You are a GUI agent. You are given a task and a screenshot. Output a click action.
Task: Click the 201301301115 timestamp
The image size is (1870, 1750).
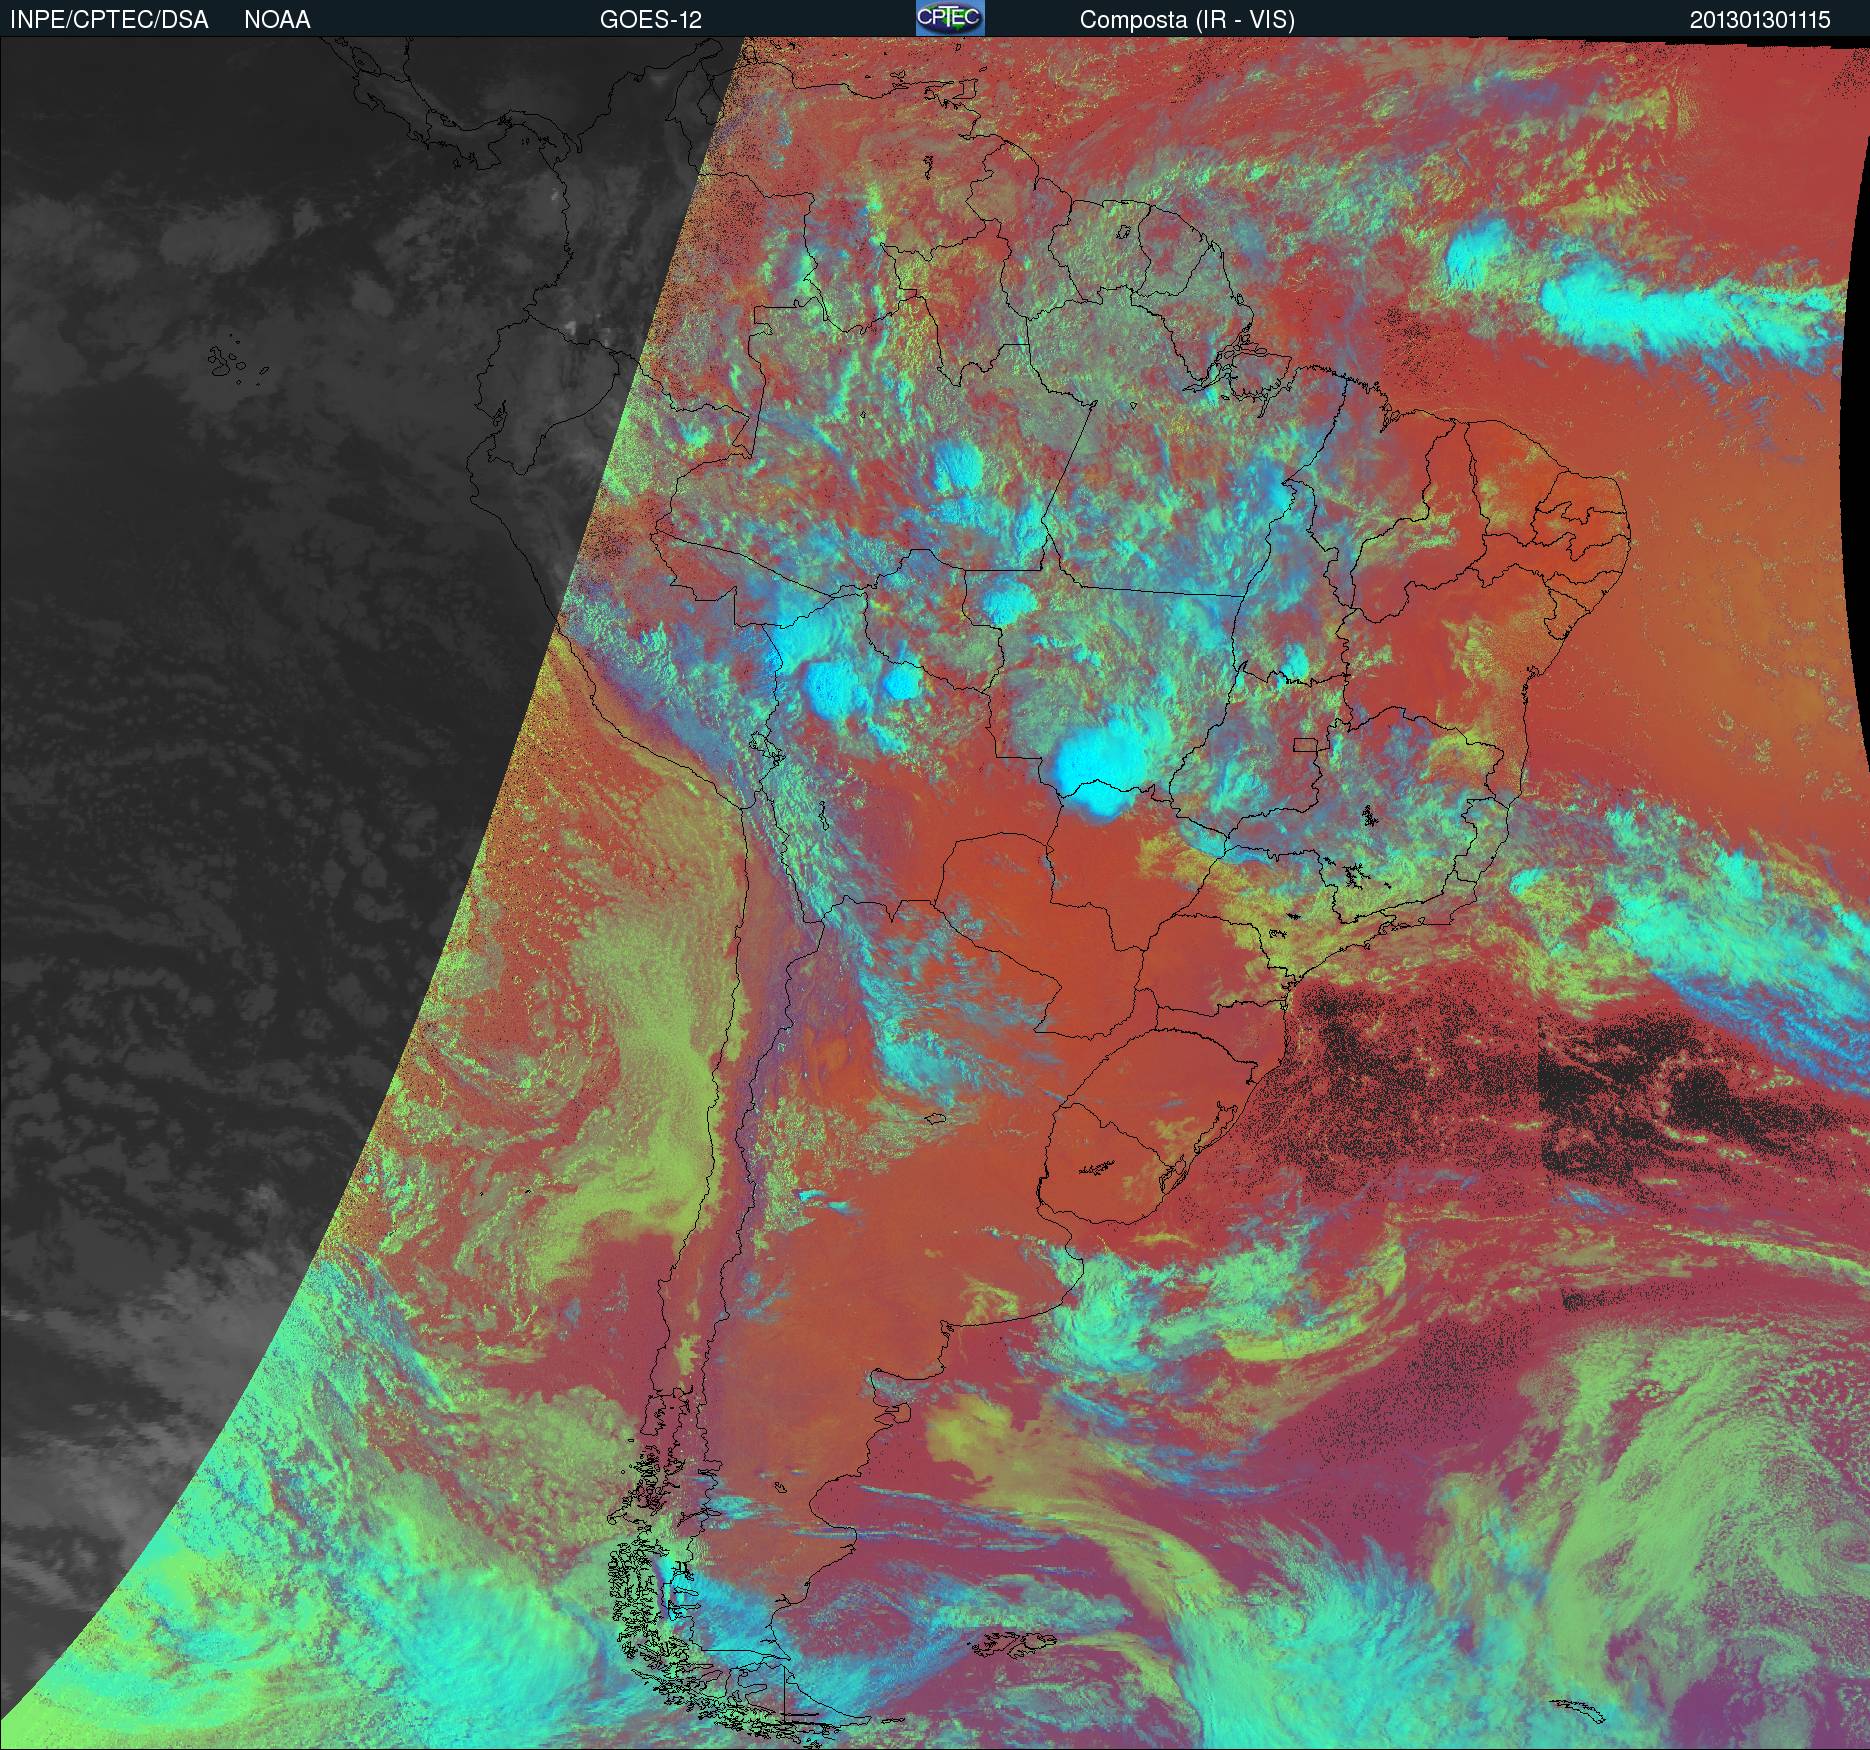(x=1761, y=20)
